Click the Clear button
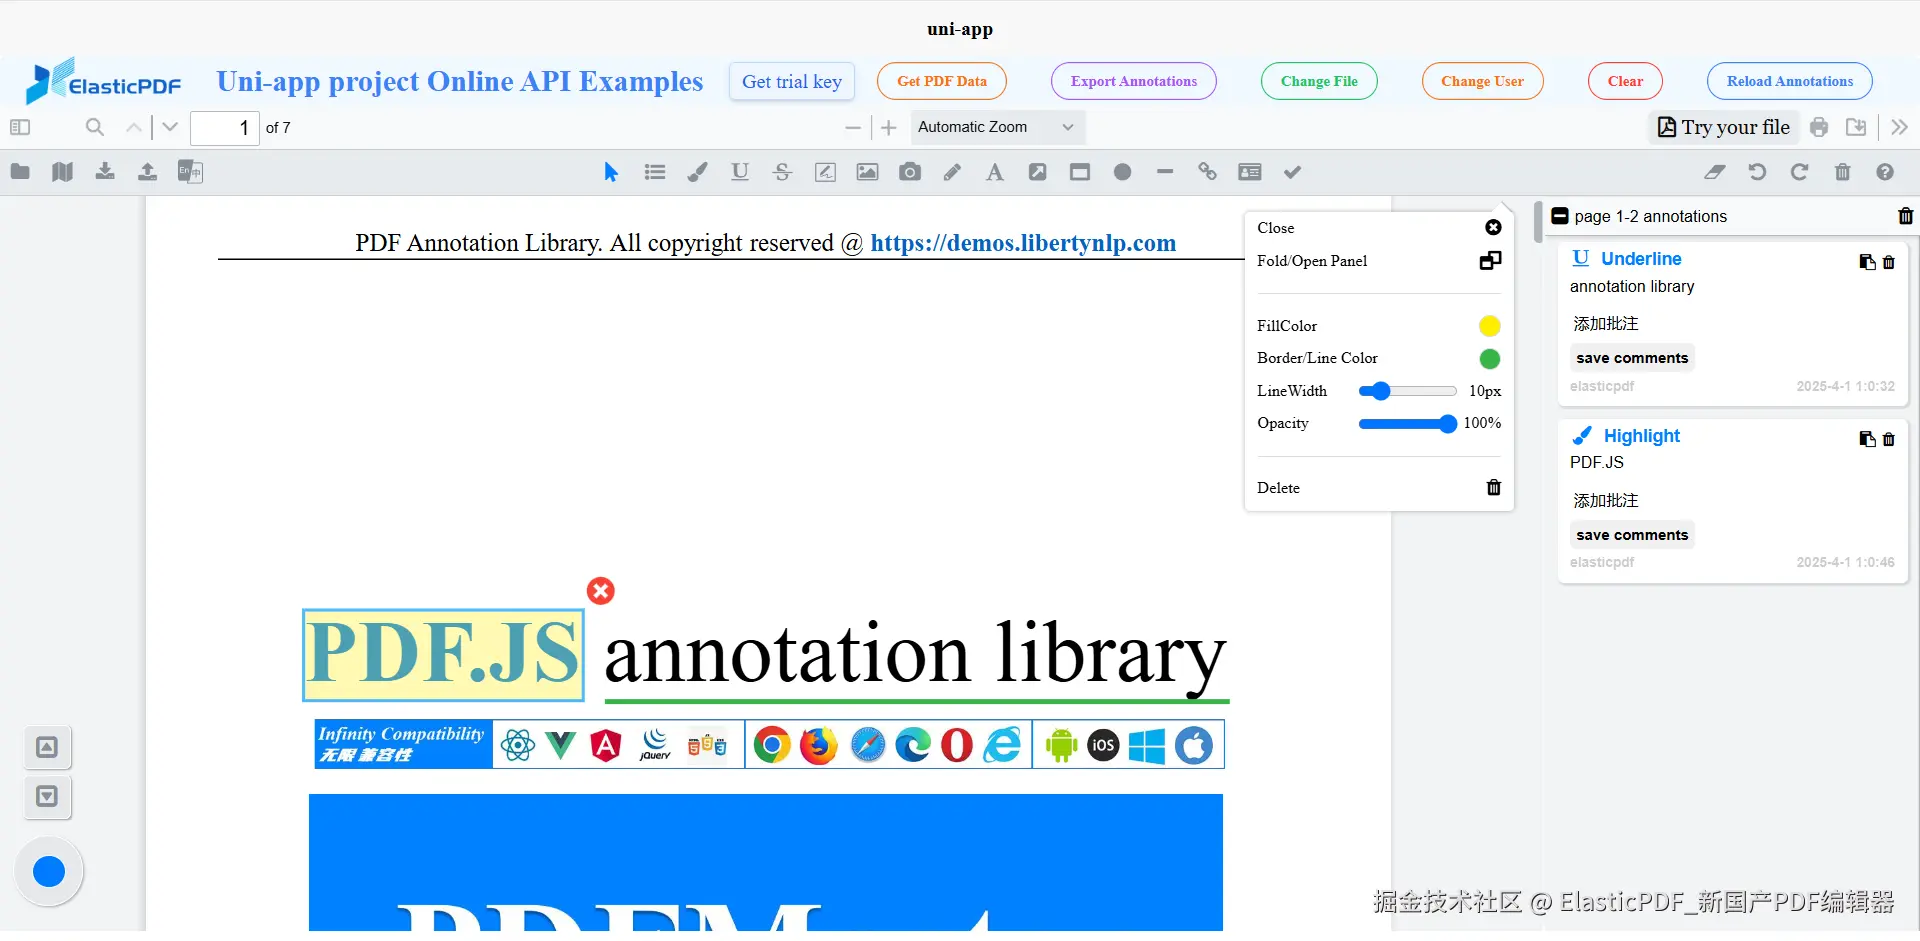1920x941 pixels. [1625, 81]
